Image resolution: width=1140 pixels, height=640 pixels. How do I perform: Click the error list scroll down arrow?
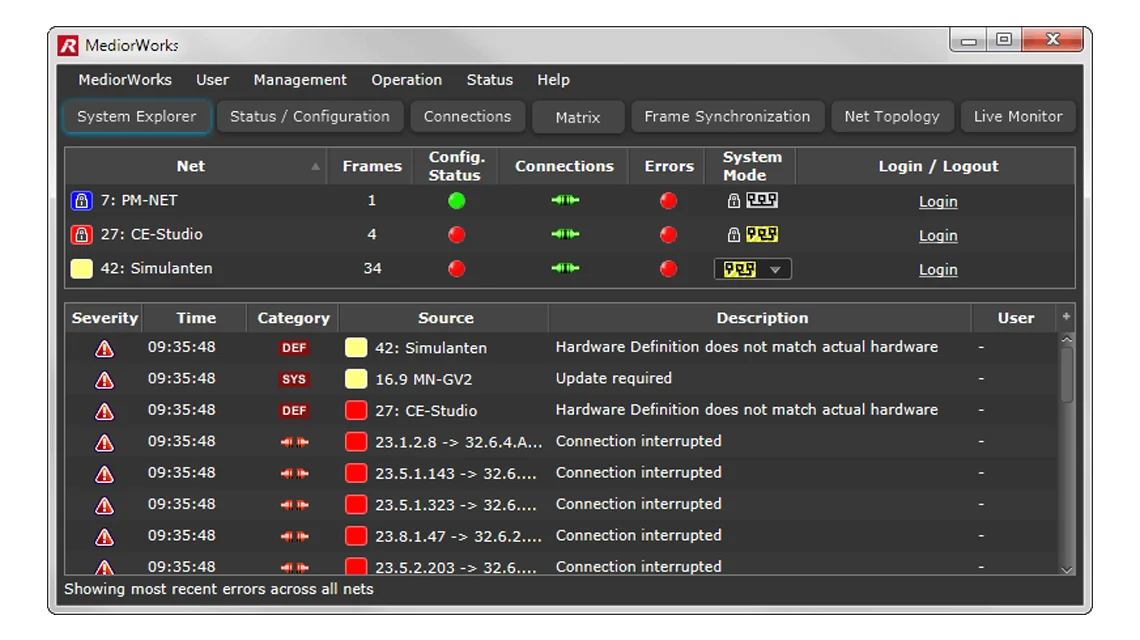click(1067, 569)
